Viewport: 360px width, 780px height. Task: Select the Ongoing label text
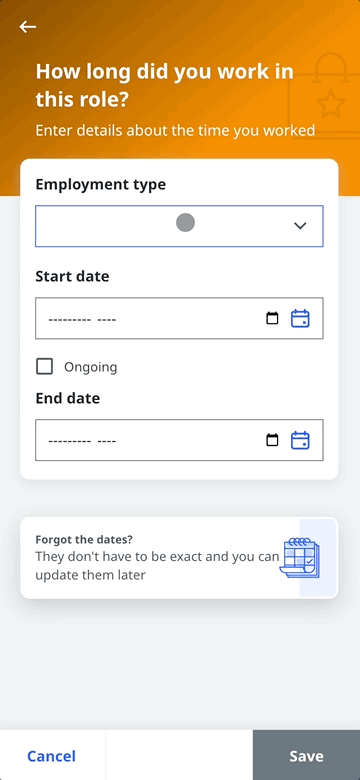[x=90, y=368]
